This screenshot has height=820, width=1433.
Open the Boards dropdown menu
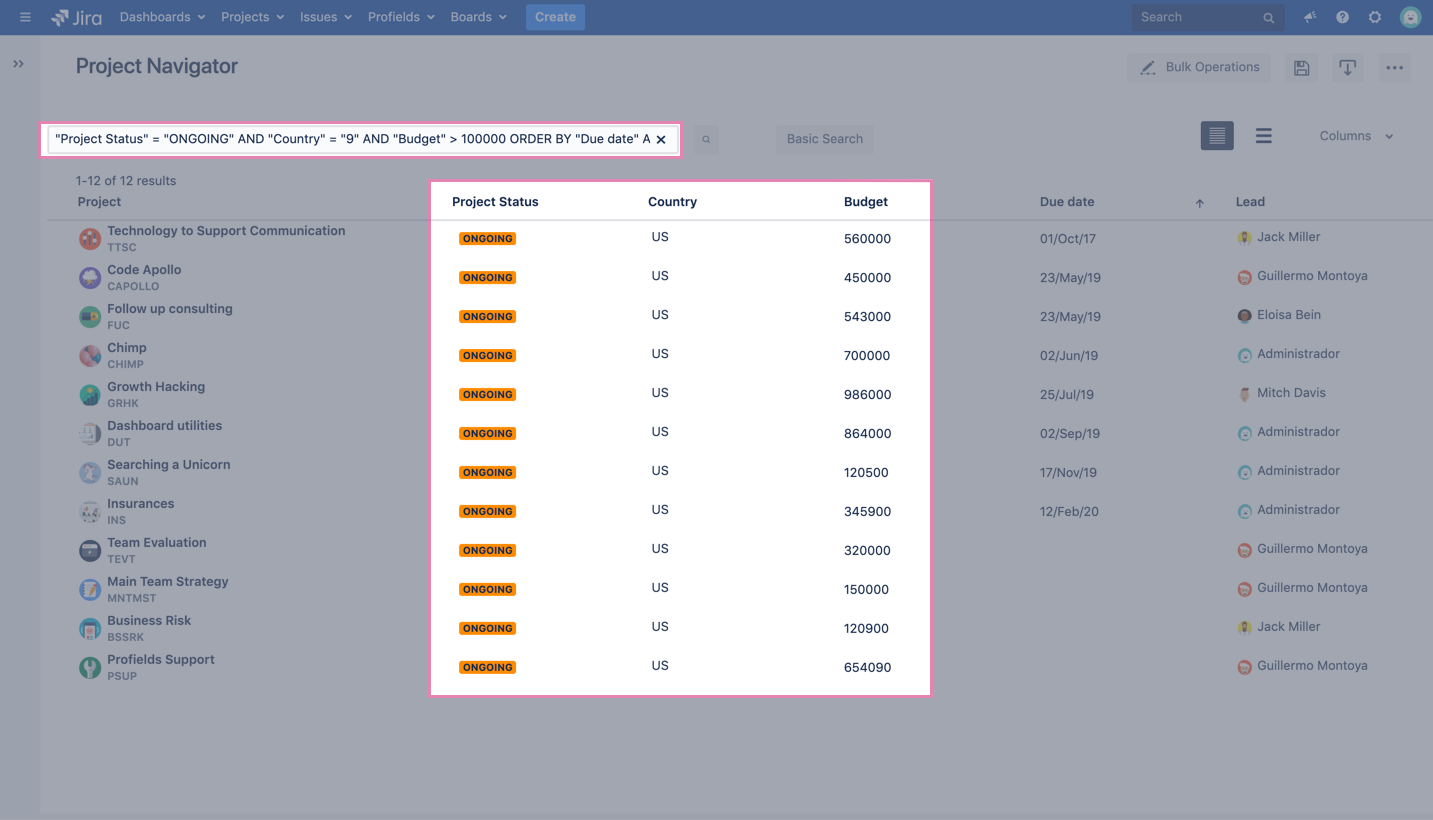pyautogui.click(x=478, y=17)
